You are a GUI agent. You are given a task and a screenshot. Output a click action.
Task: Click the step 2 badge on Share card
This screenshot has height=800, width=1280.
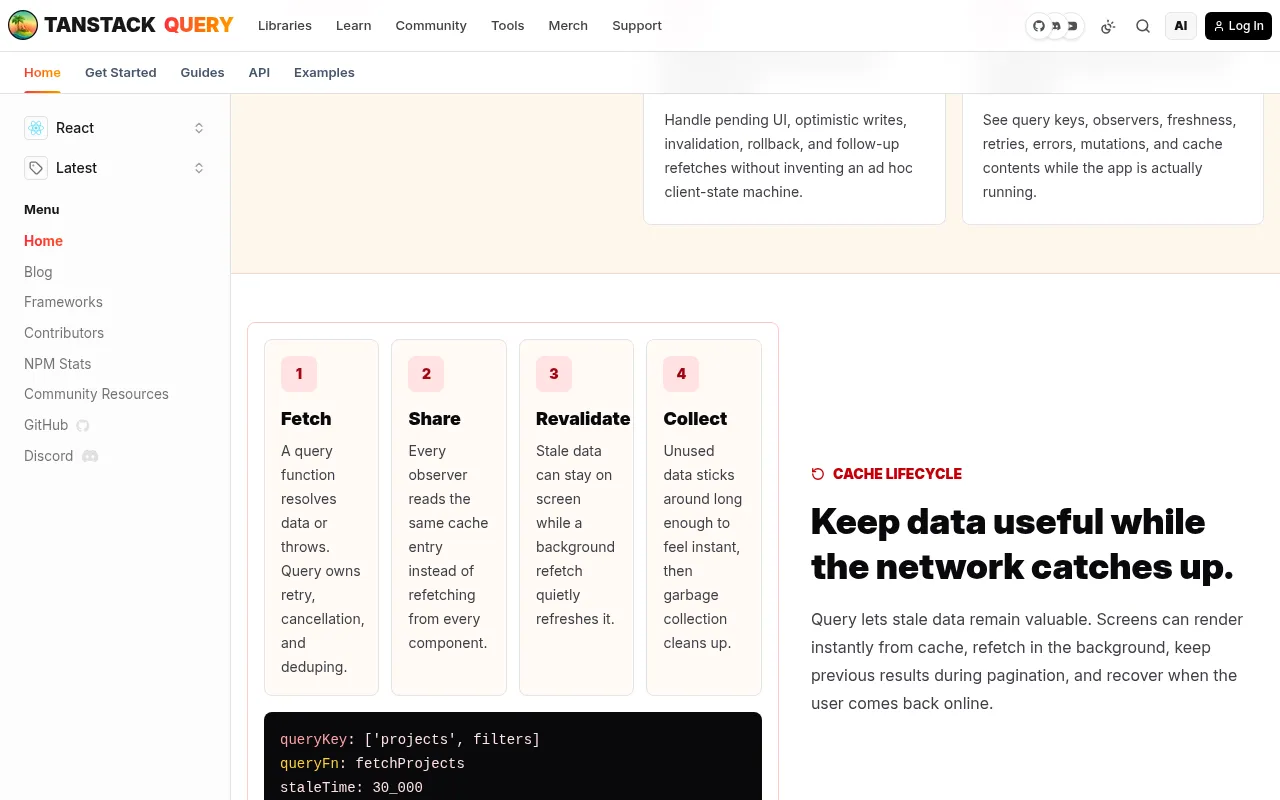click(x=426, y=374)
